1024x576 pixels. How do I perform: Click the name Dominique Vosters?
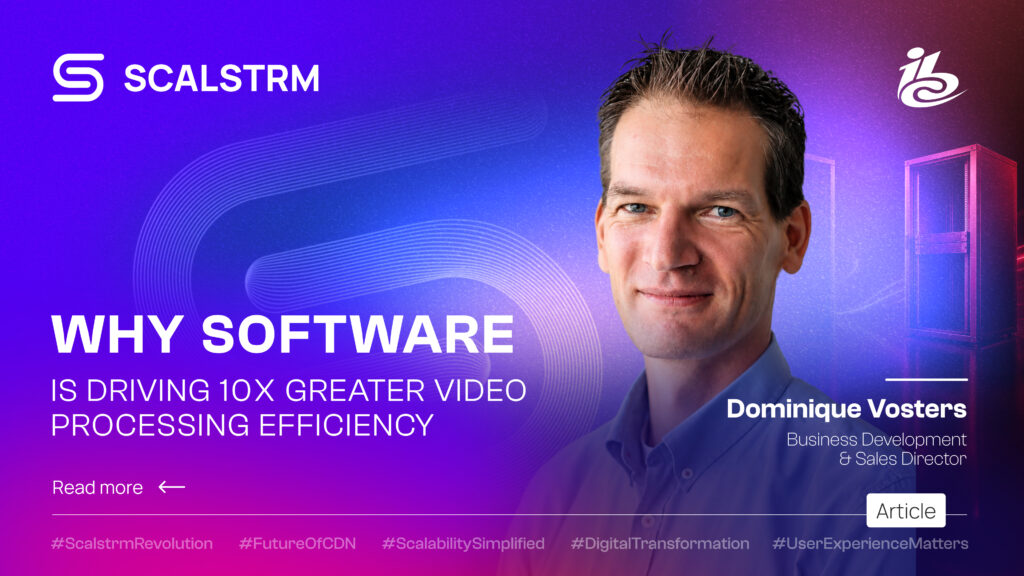click(846, 409)
